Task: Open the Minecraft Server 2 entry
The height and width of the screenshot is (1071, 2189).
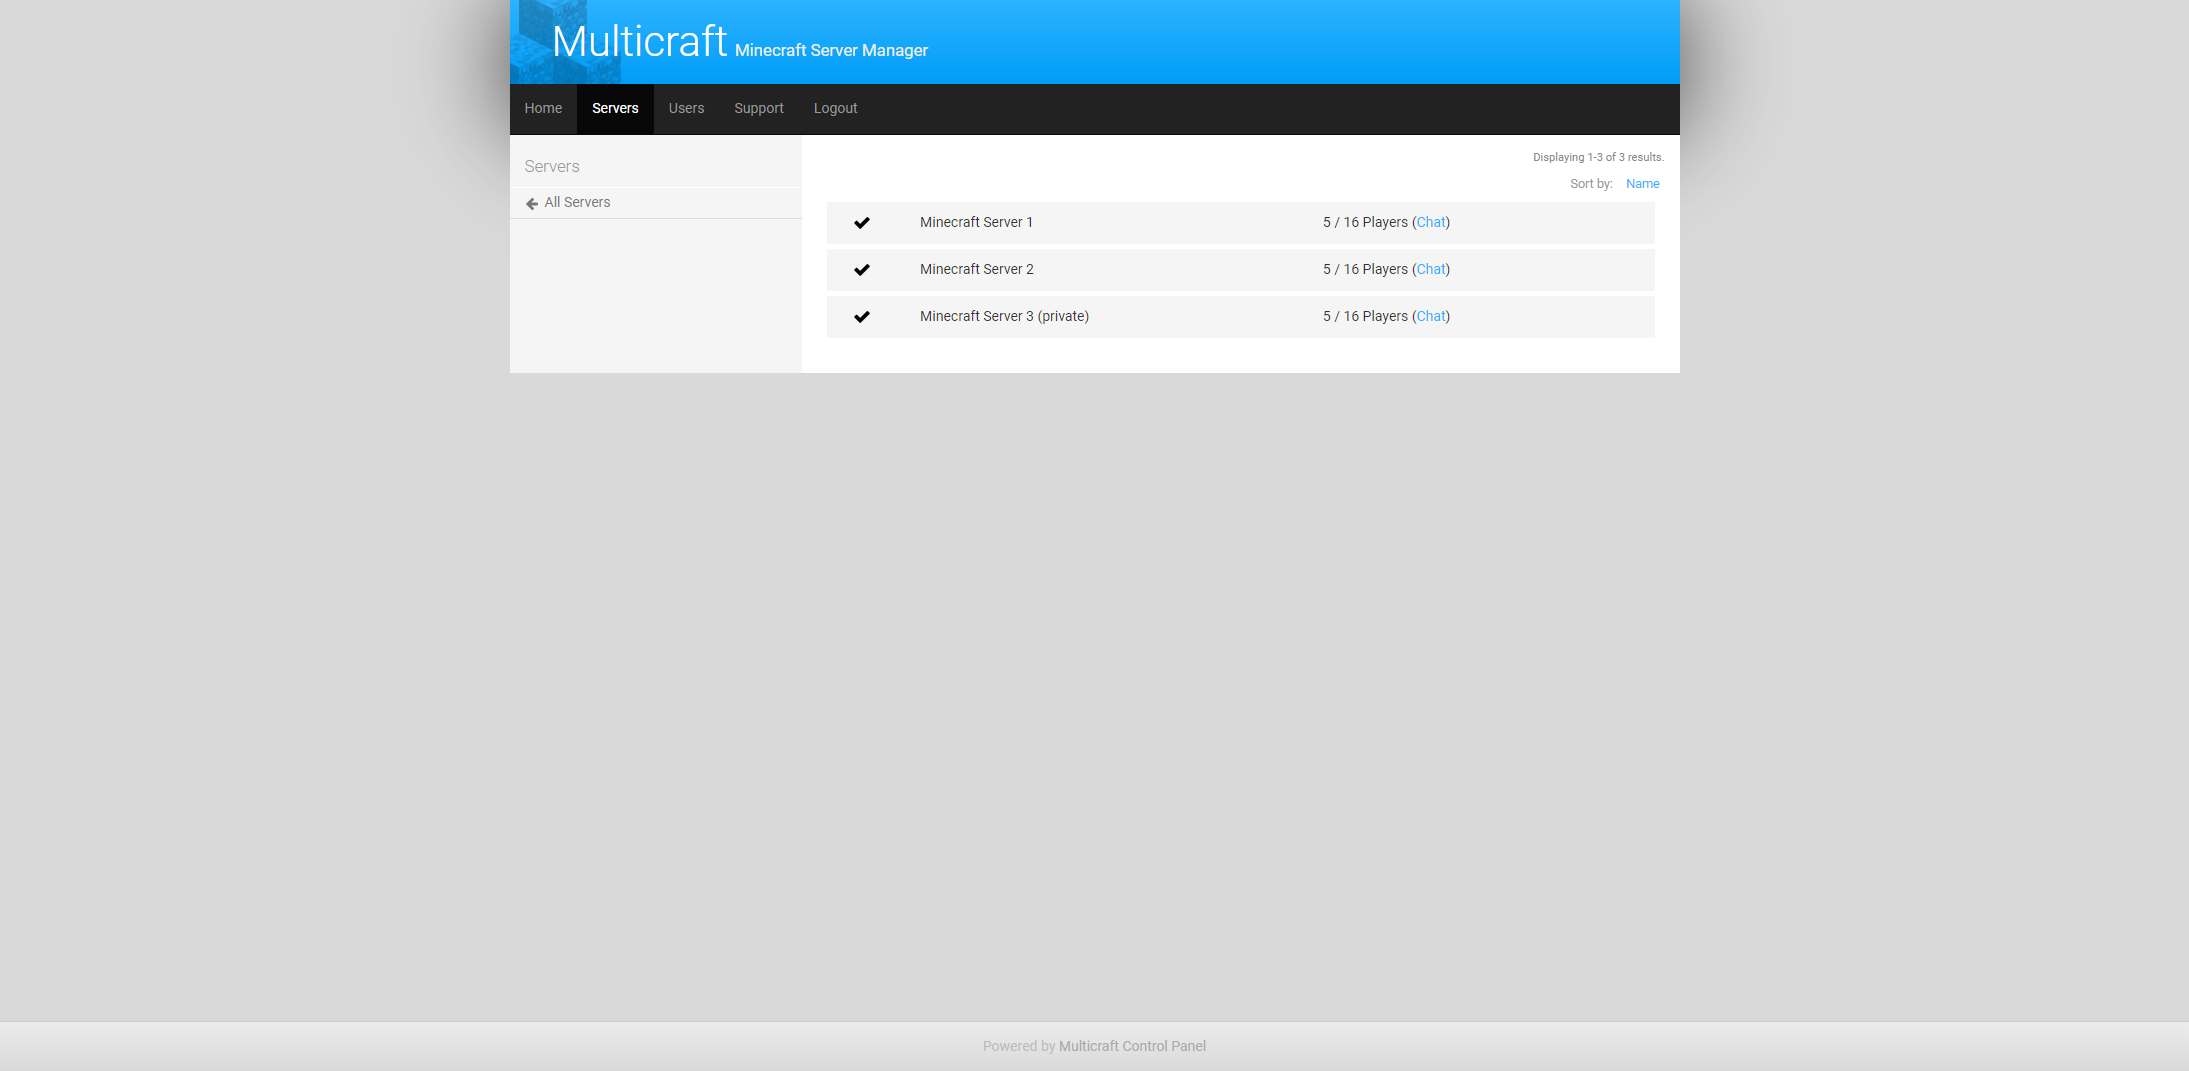Action: point(977,269)
